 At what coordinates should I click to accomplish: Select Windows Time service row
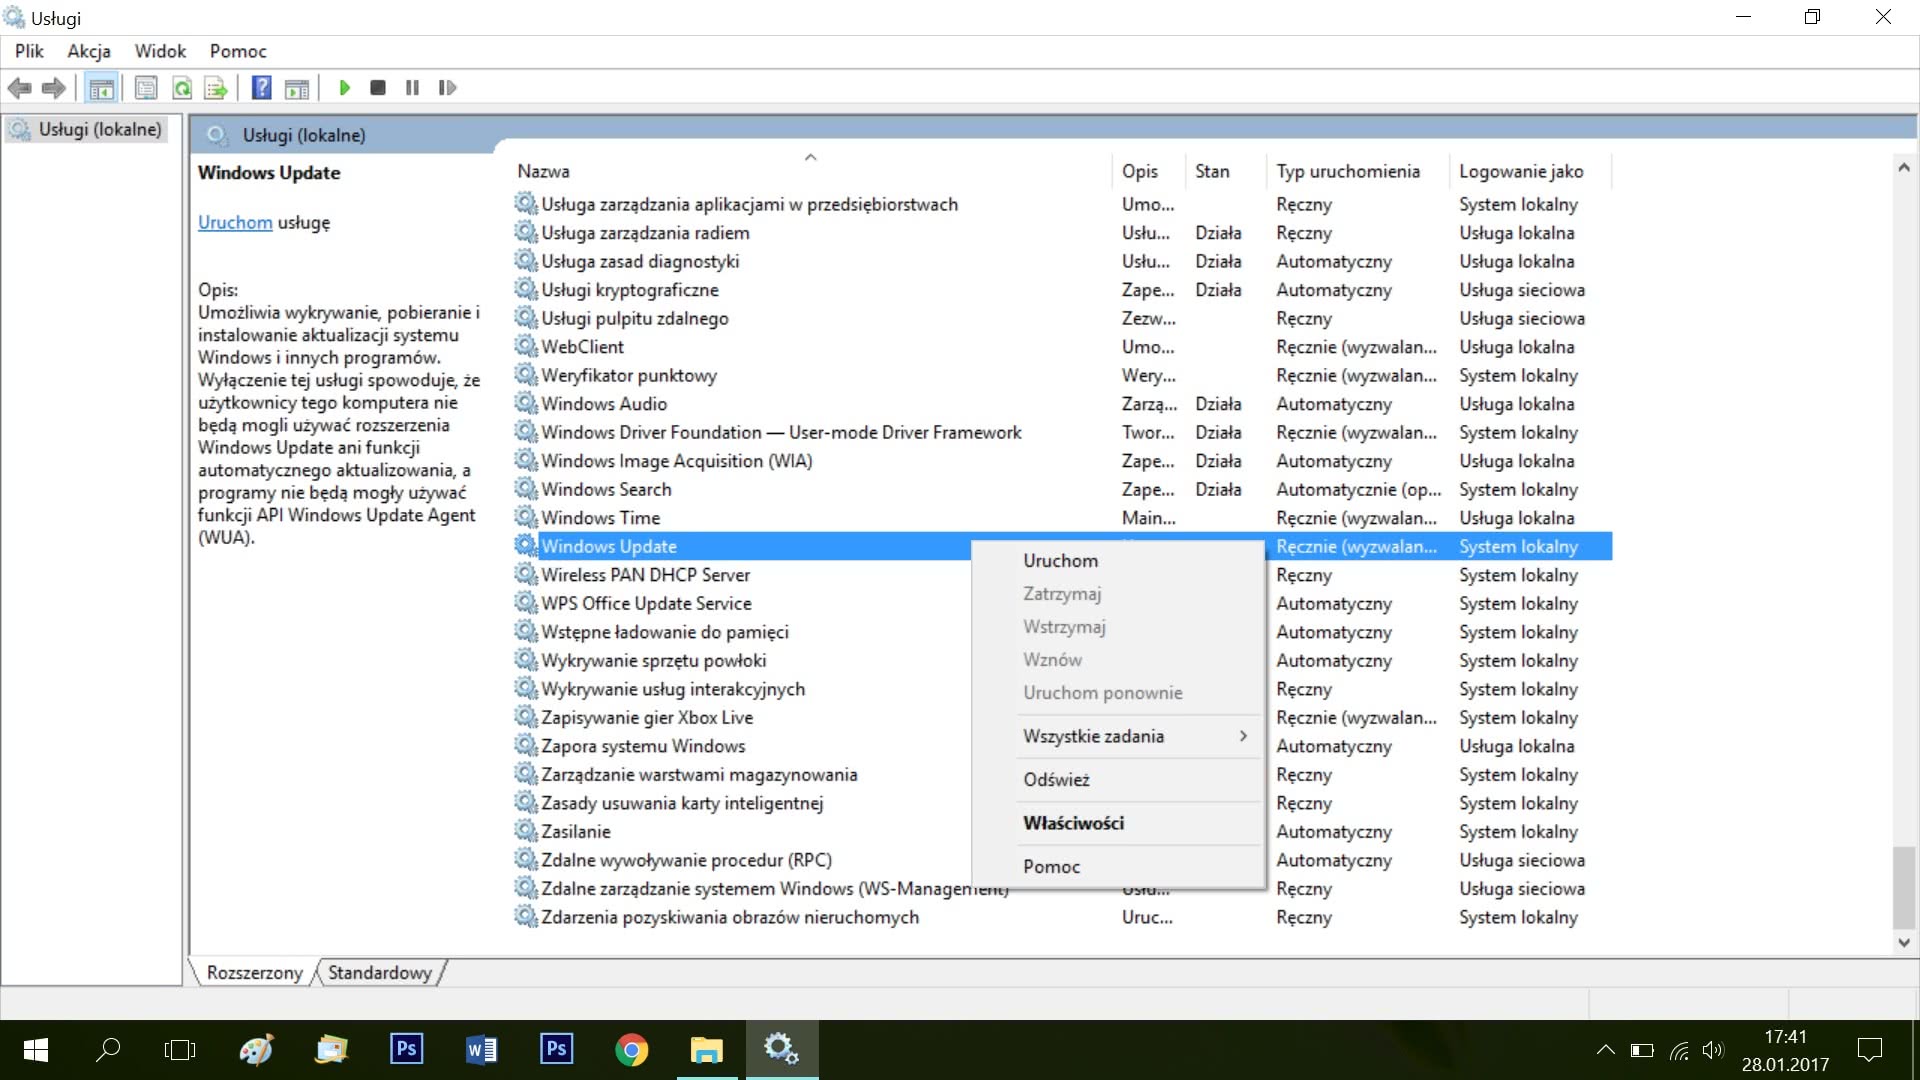point(1063,518)
